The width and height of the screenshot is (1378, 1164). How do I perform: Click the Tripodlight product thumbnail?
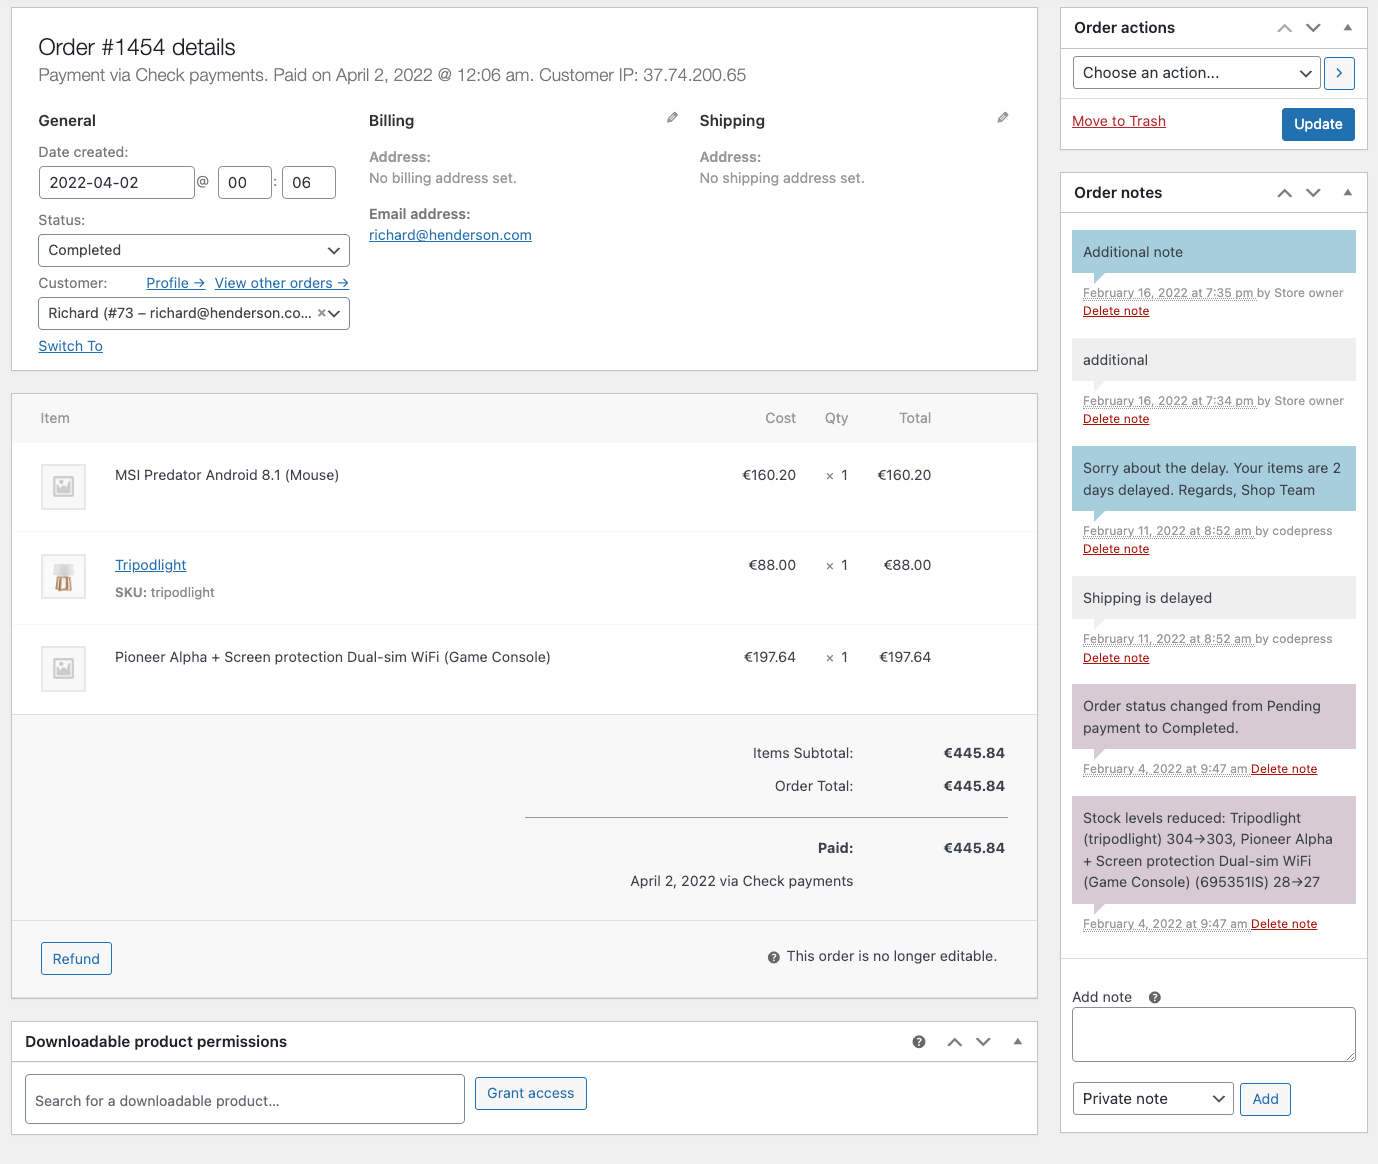[x=63, y=577]
